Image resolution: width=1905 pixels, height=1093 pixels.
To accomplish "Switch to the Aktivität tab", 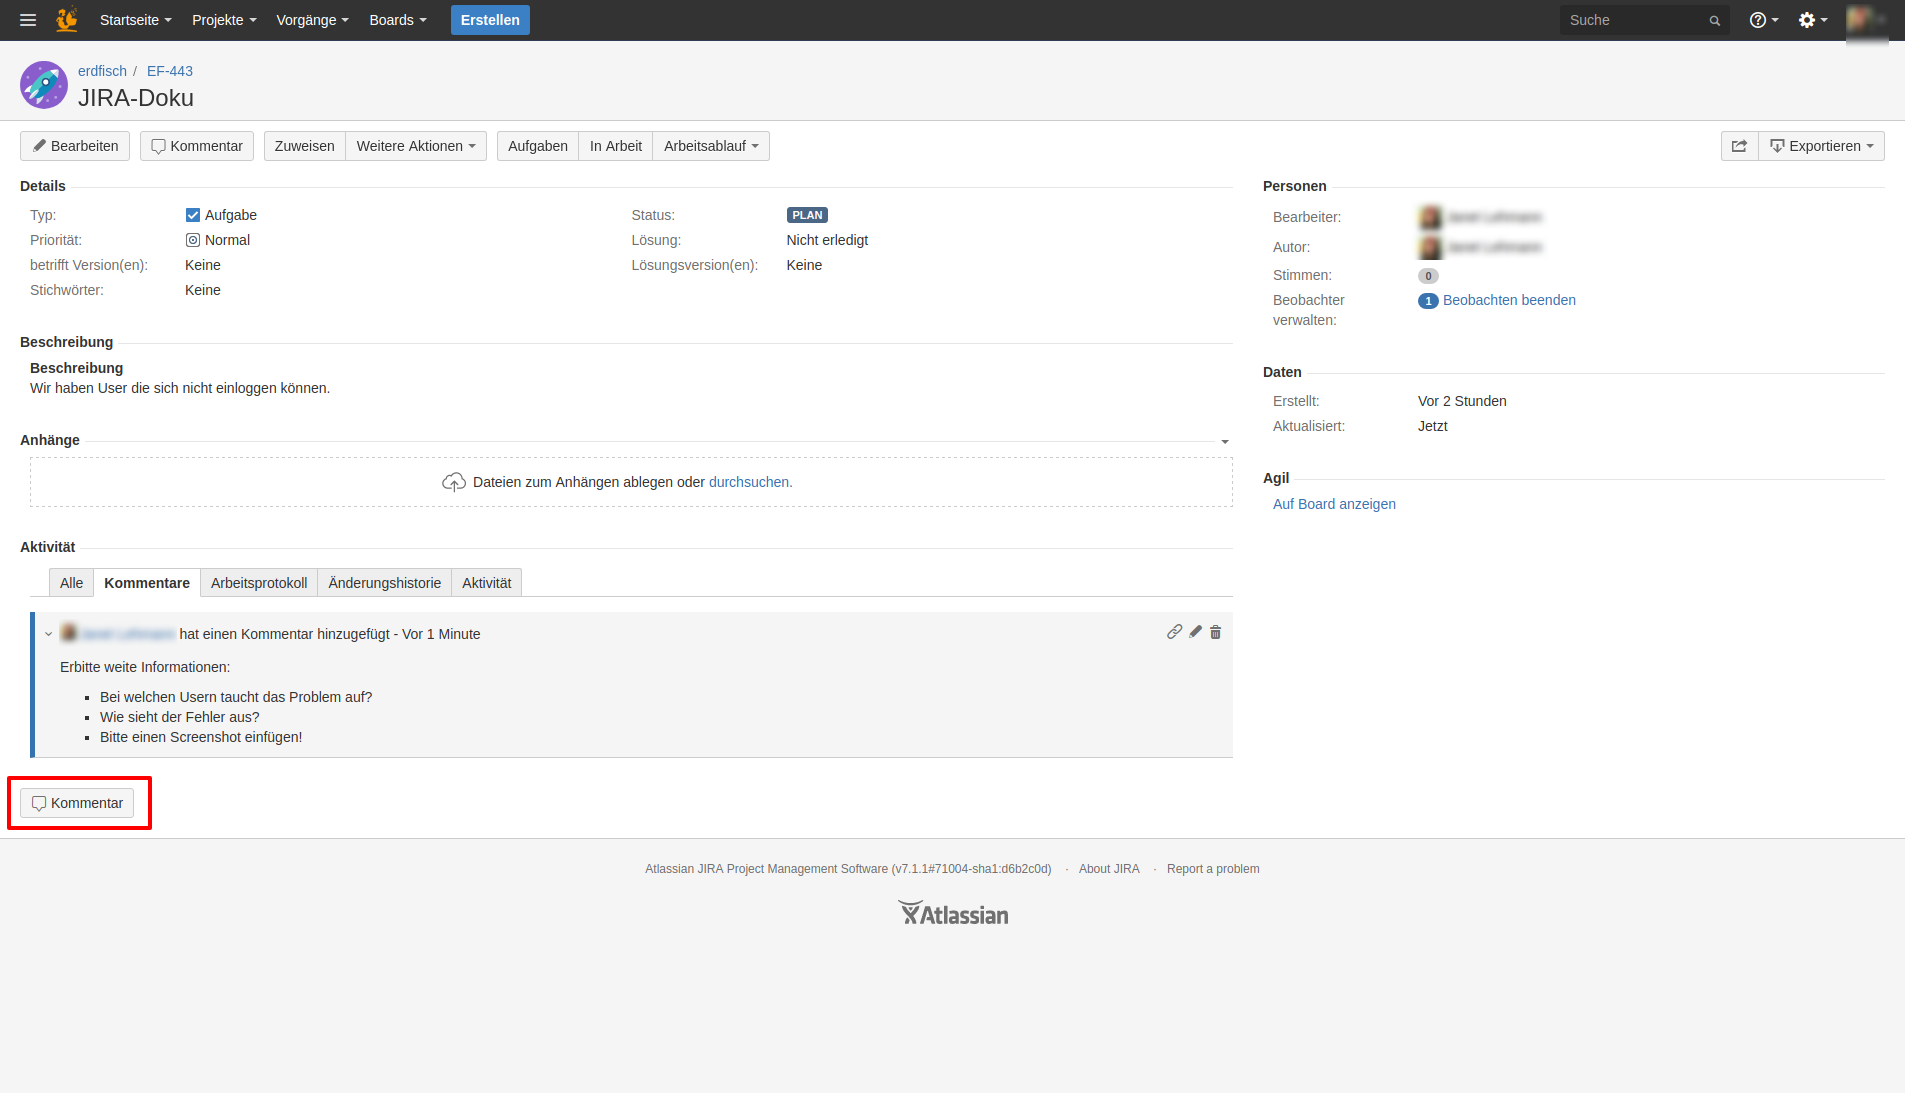I will tap(486, 583).
